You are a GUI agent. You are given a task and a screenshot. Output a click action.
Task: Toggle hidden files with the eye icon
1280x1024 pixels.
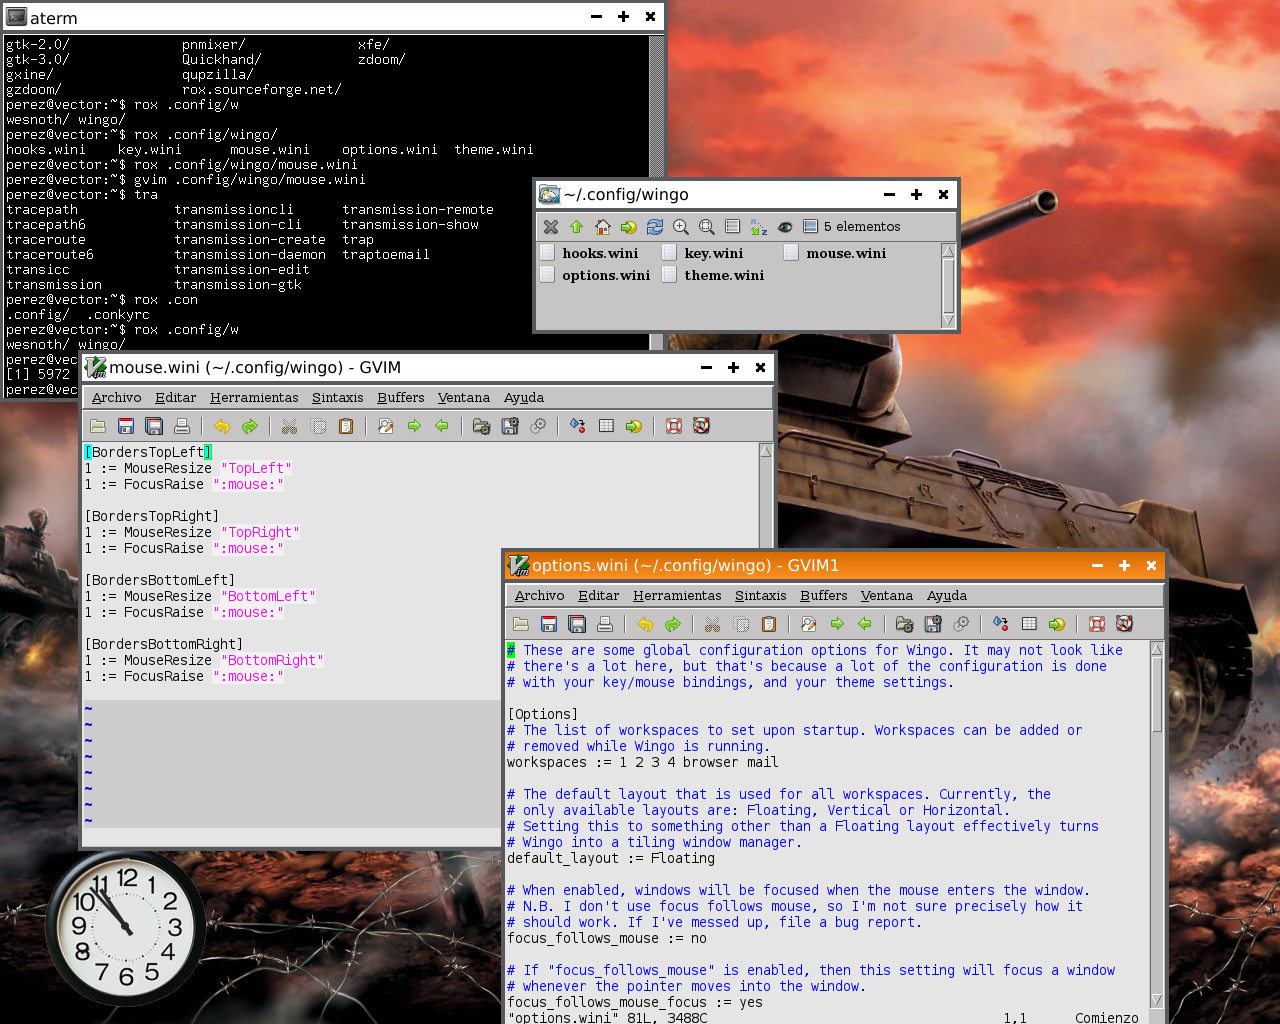[785, 227]
